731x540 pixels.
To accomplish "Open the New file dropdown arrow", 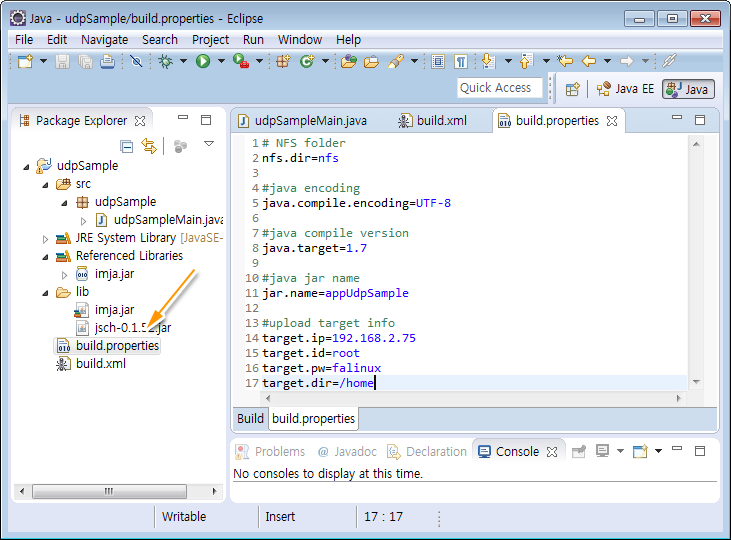I will tap(43, 61).
